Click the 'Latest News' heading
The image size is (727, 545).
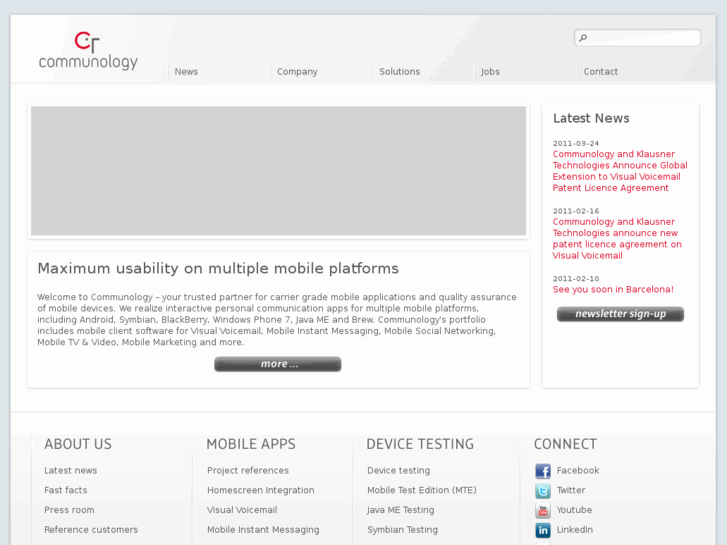[591, 118]
